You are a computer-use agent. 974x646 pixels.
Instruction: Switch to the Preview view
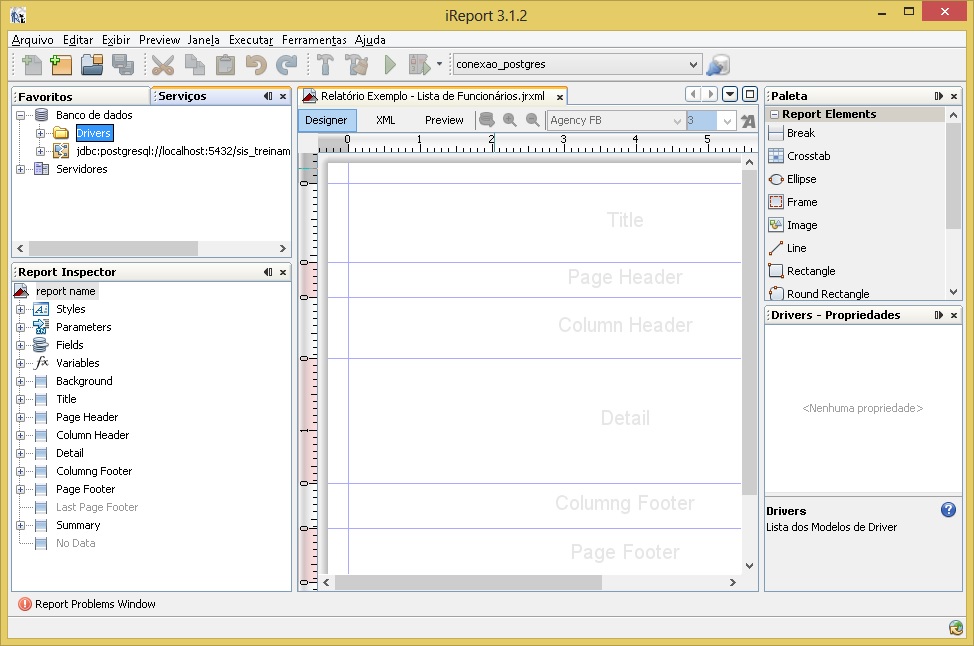(444, 120)
